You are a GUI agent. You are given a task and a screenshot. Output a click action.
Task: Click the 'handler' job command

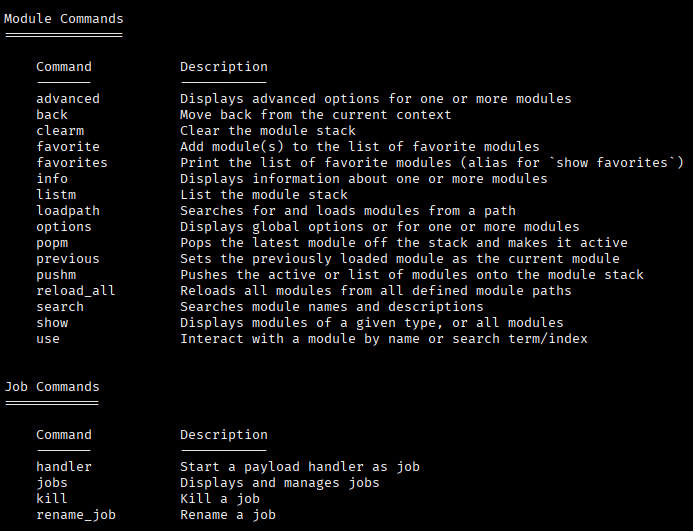coord(64,467)
